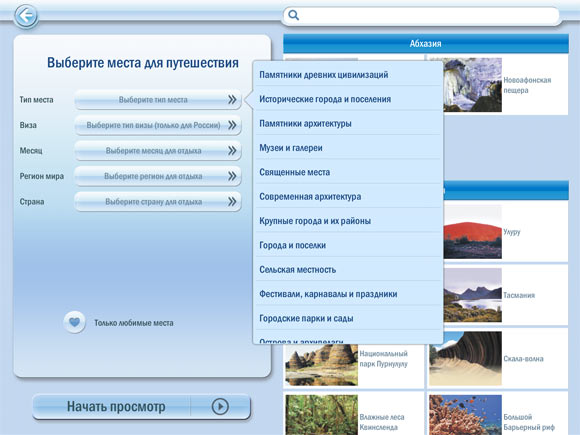Expand the Виза type selector
580x435 pixels.
click(158, 125)
